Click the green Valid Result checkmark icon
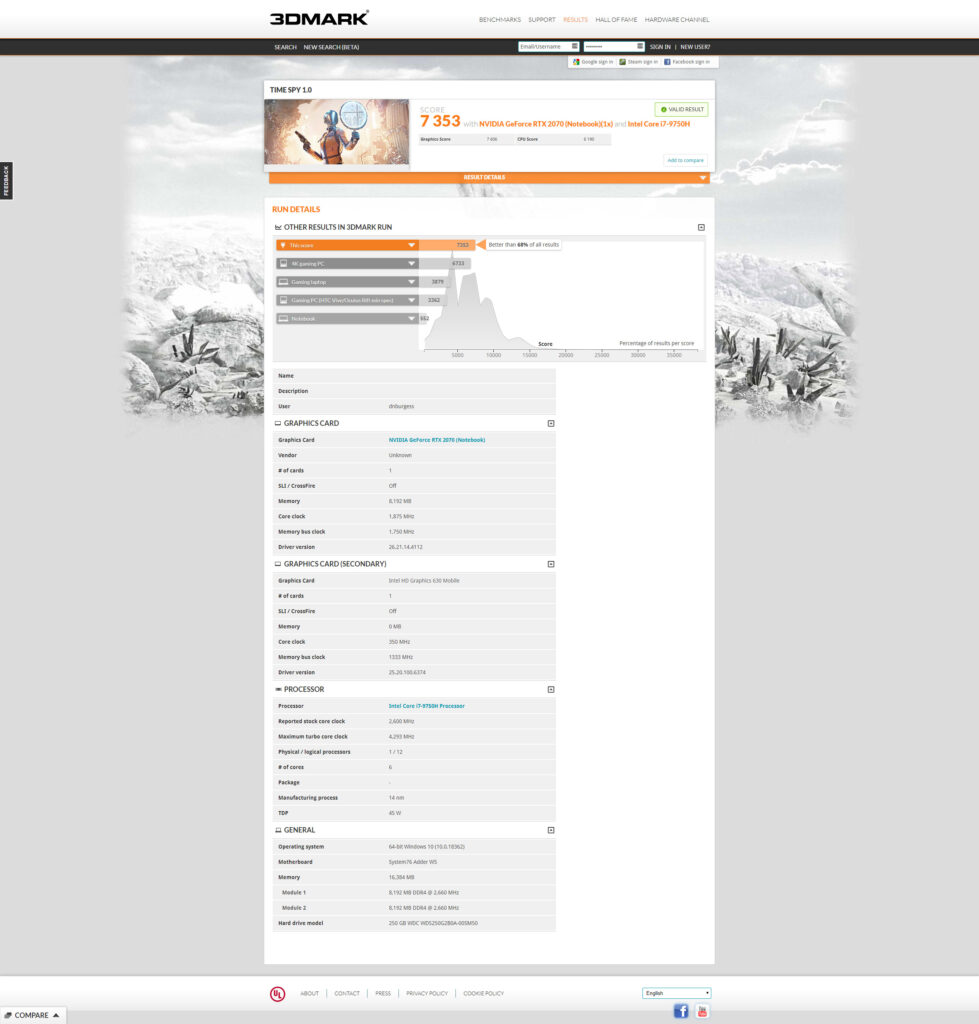Viewport: 979px width, 1024px height. 664,110
